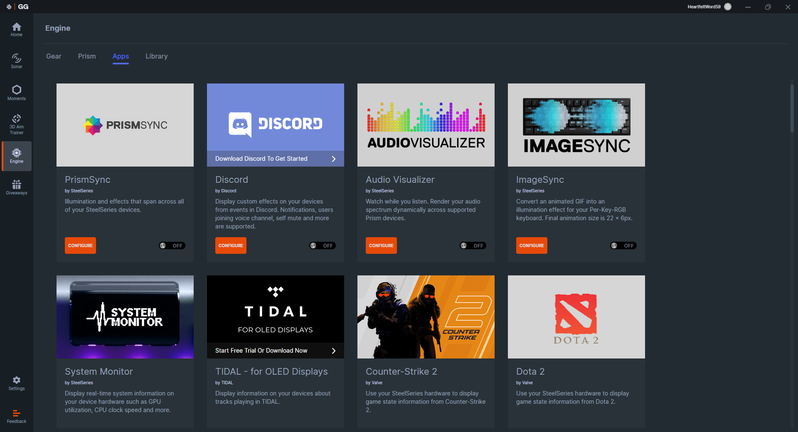Select the Engine sidebar icon

point(16,156)
